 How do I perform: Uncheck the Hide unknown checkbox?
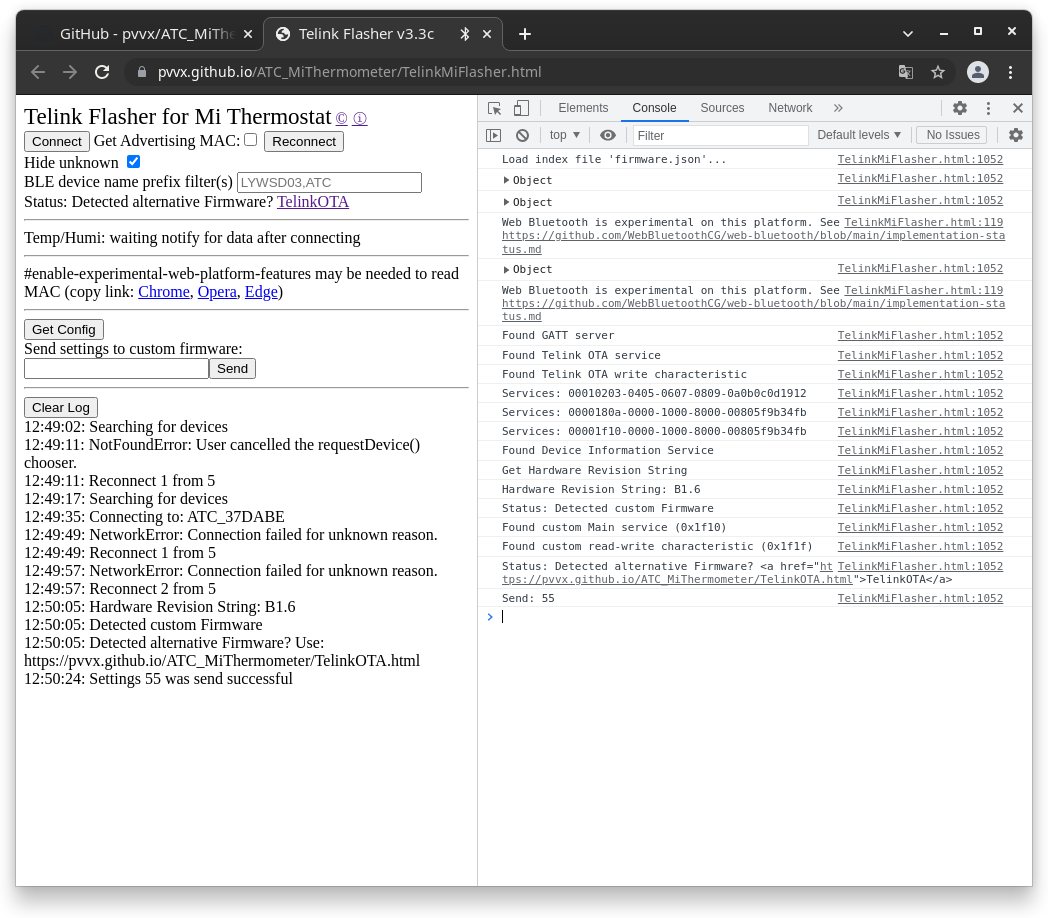pyautogui.click(x=134, y=162)
